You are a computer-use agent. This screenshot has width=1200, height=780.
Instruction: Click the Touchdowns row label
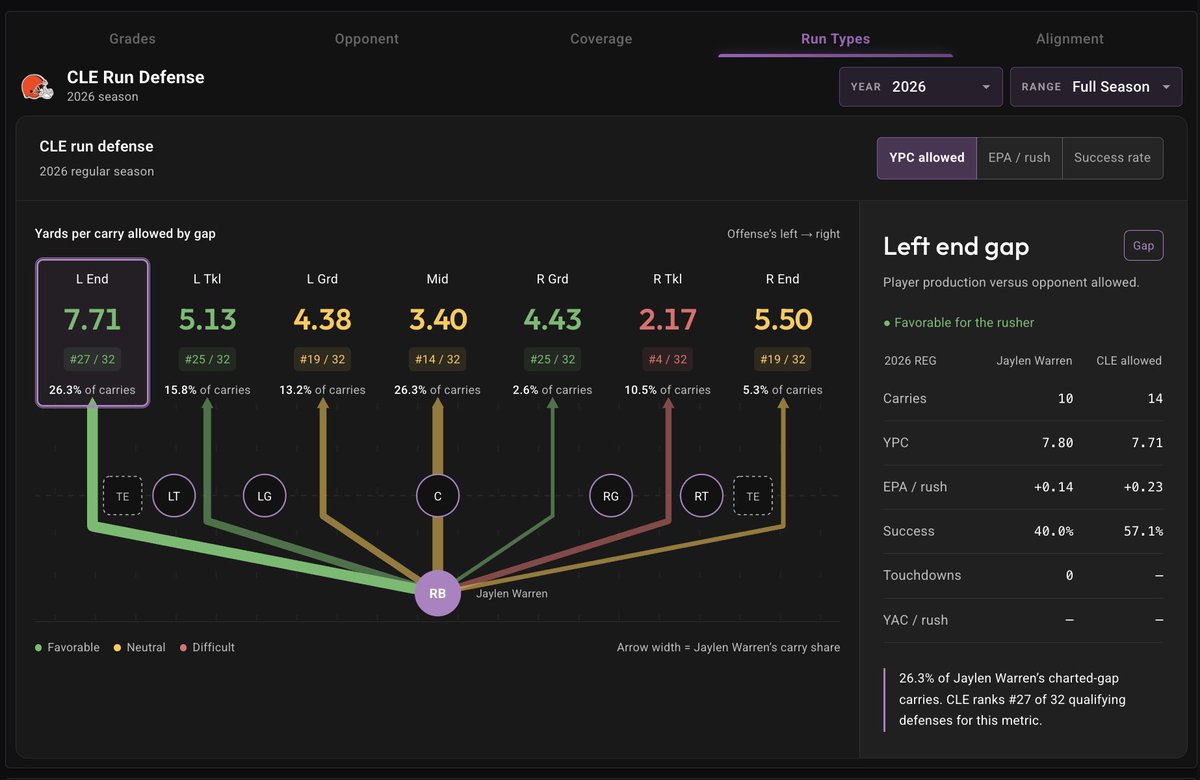point(922,575)
